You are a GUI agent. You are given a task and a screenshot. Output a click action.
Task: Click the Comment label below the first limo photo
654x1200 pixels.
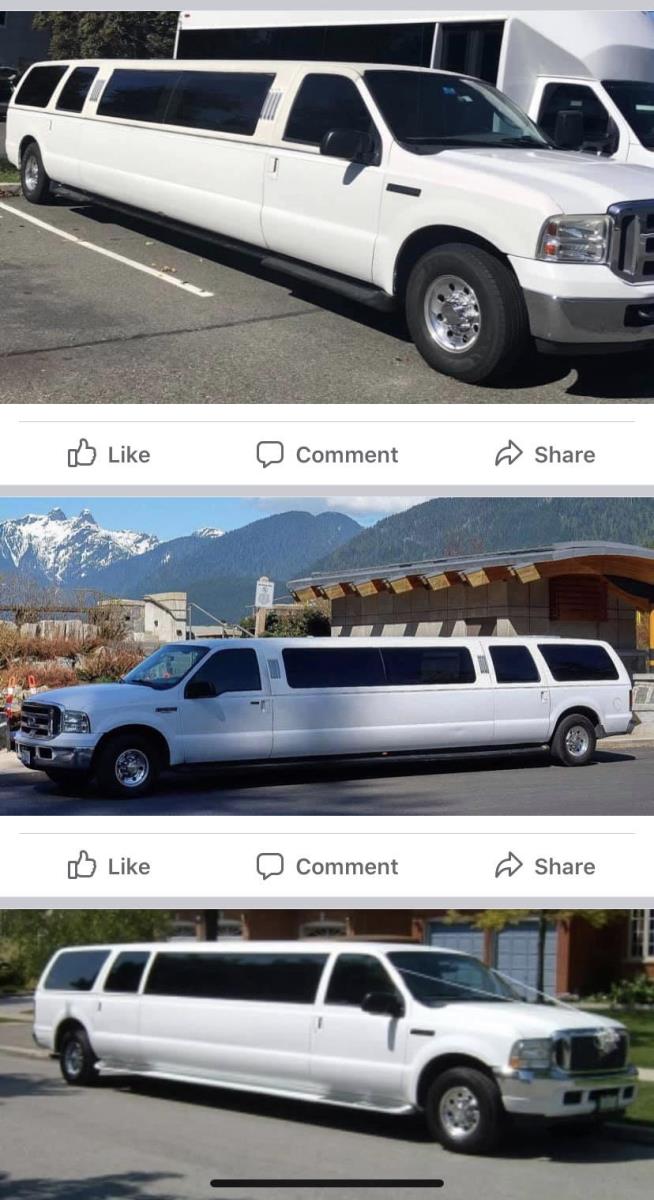[347, 455]
